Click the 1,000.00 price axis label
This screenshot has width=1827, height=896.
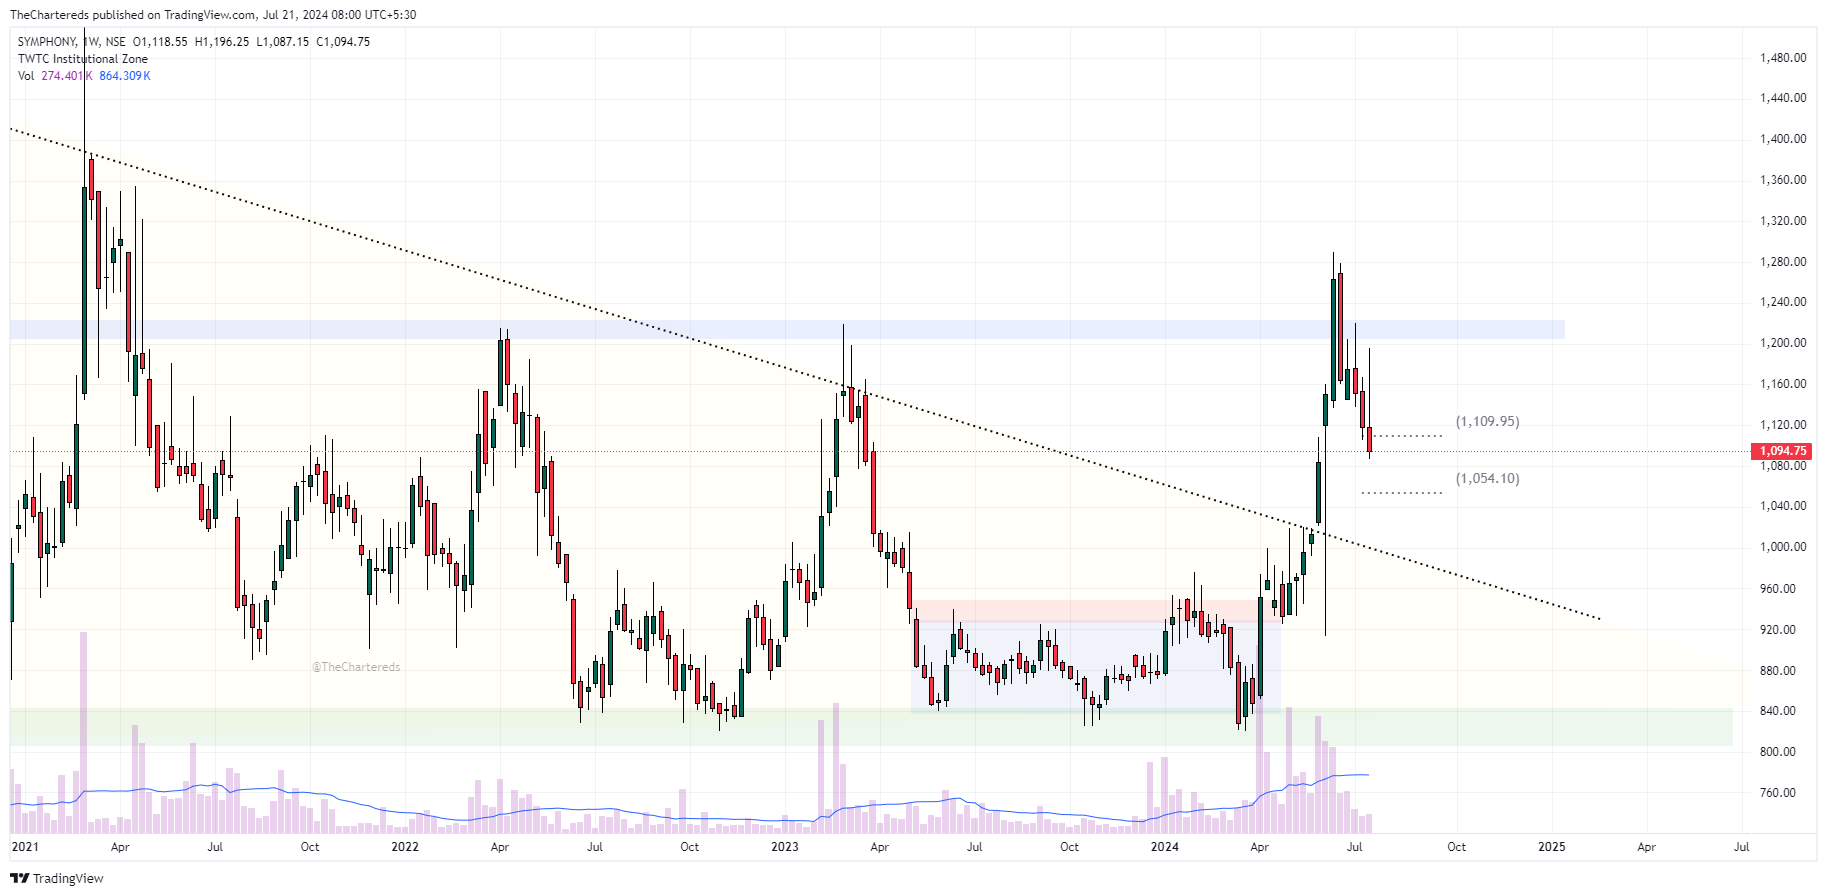(x=1783, y=547)
